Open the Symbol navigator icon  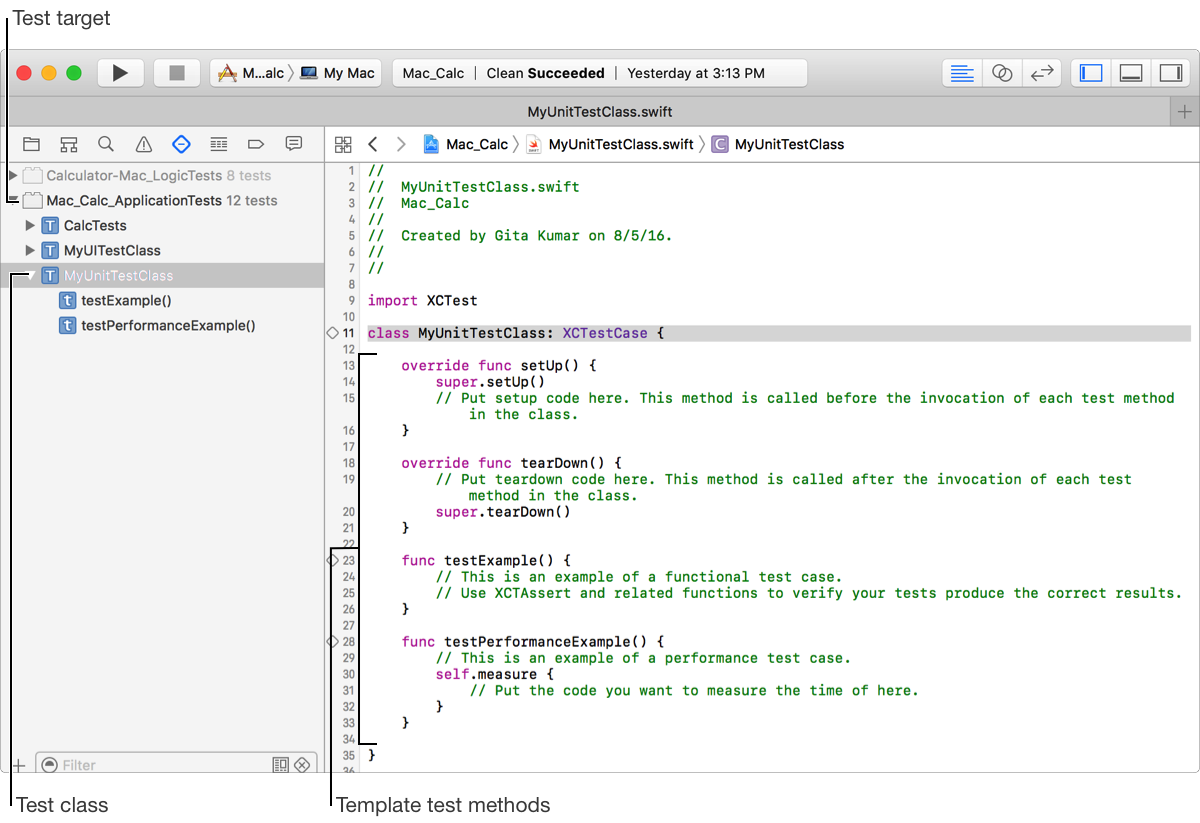(x=68, y=144)
